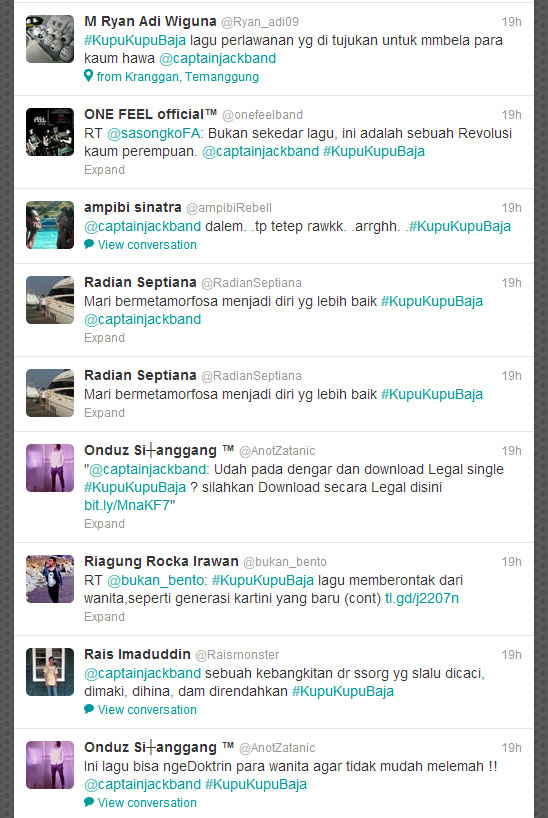Open the bit.ly/MnaKF7 download link

(x=127, y=506)
